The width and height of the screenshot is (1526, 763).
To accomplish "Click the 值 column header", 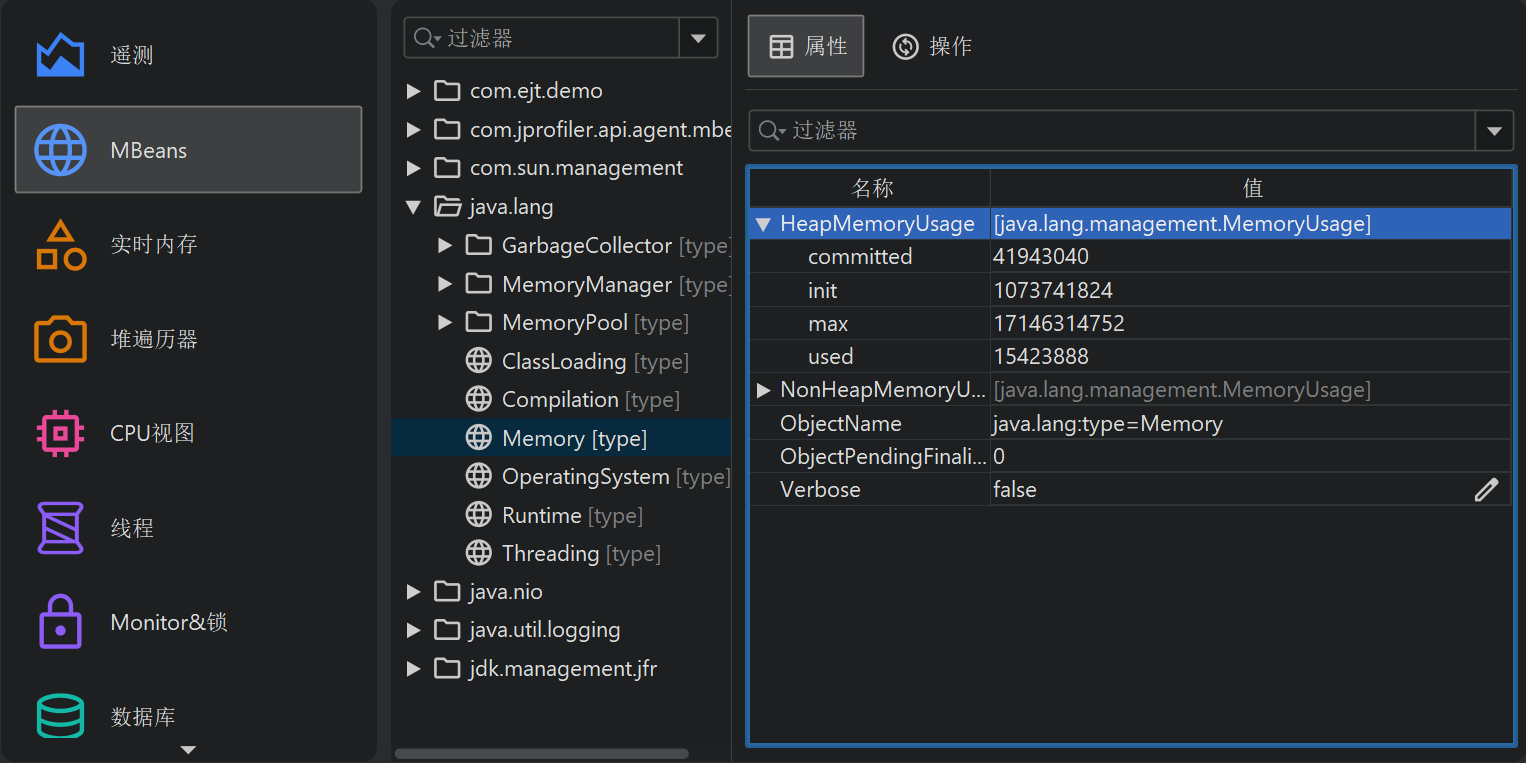I will coord(1251,188).
